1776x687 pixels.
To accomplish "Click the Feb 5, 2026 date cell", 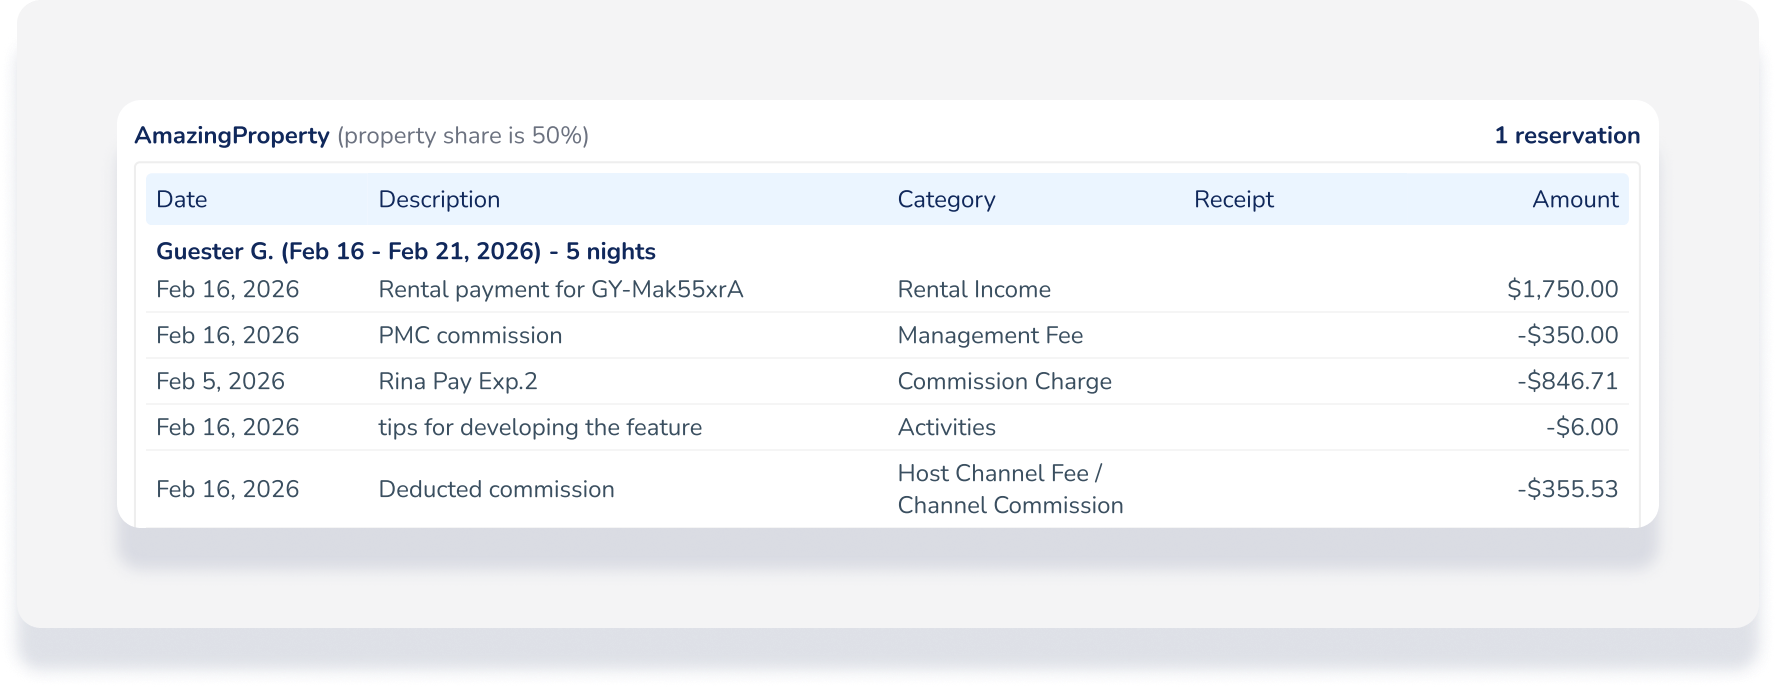I will pyautogui.click(x=220, y=382).
